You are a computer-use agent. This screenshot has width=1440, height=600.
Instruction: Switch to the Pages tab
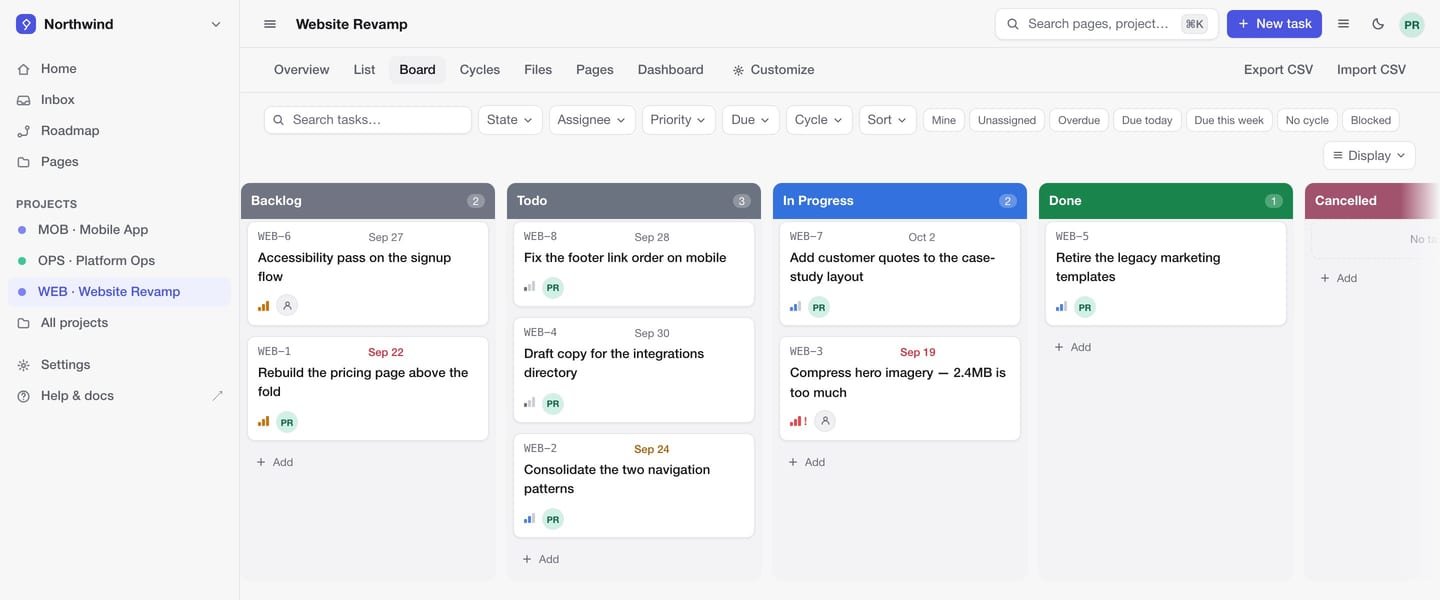(595, 70)
